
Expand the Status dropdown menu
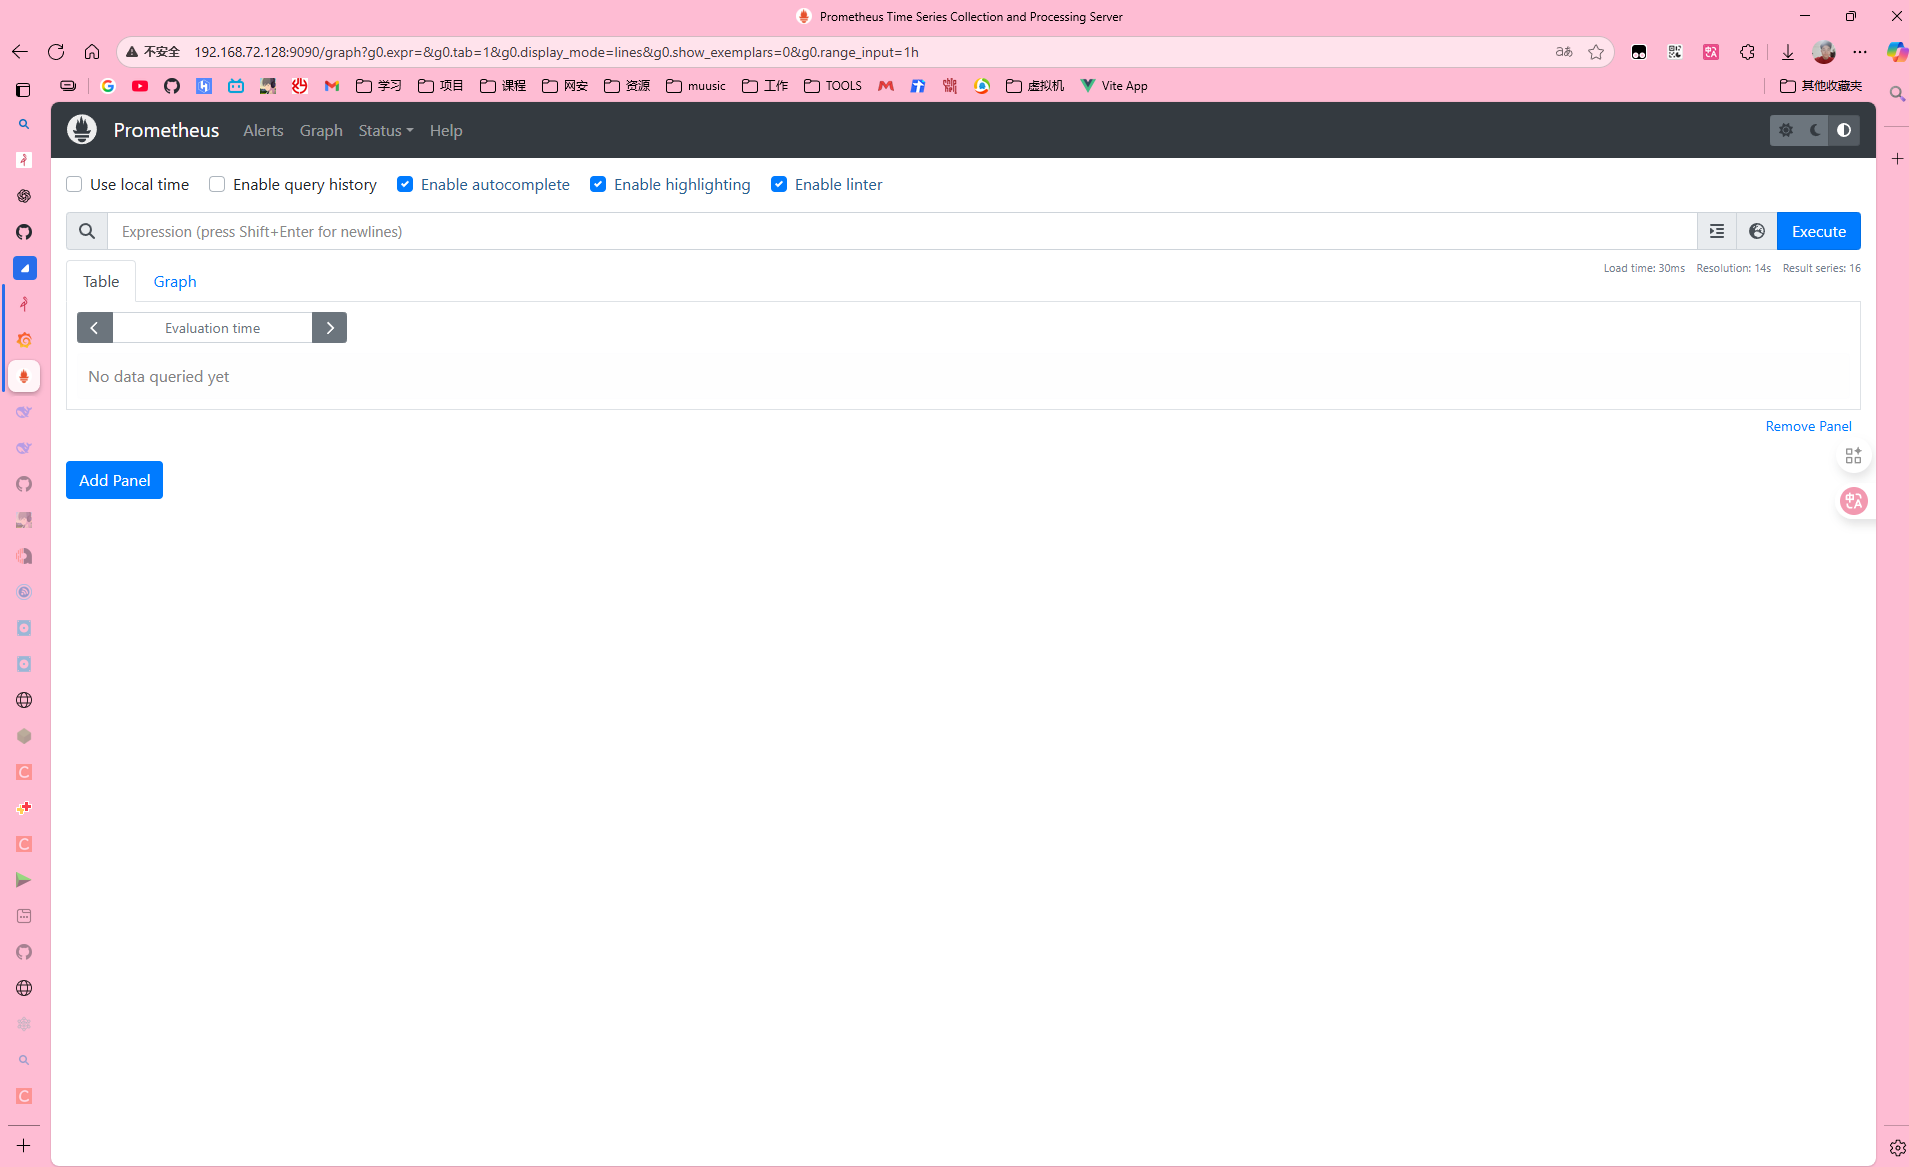[386, 131]
